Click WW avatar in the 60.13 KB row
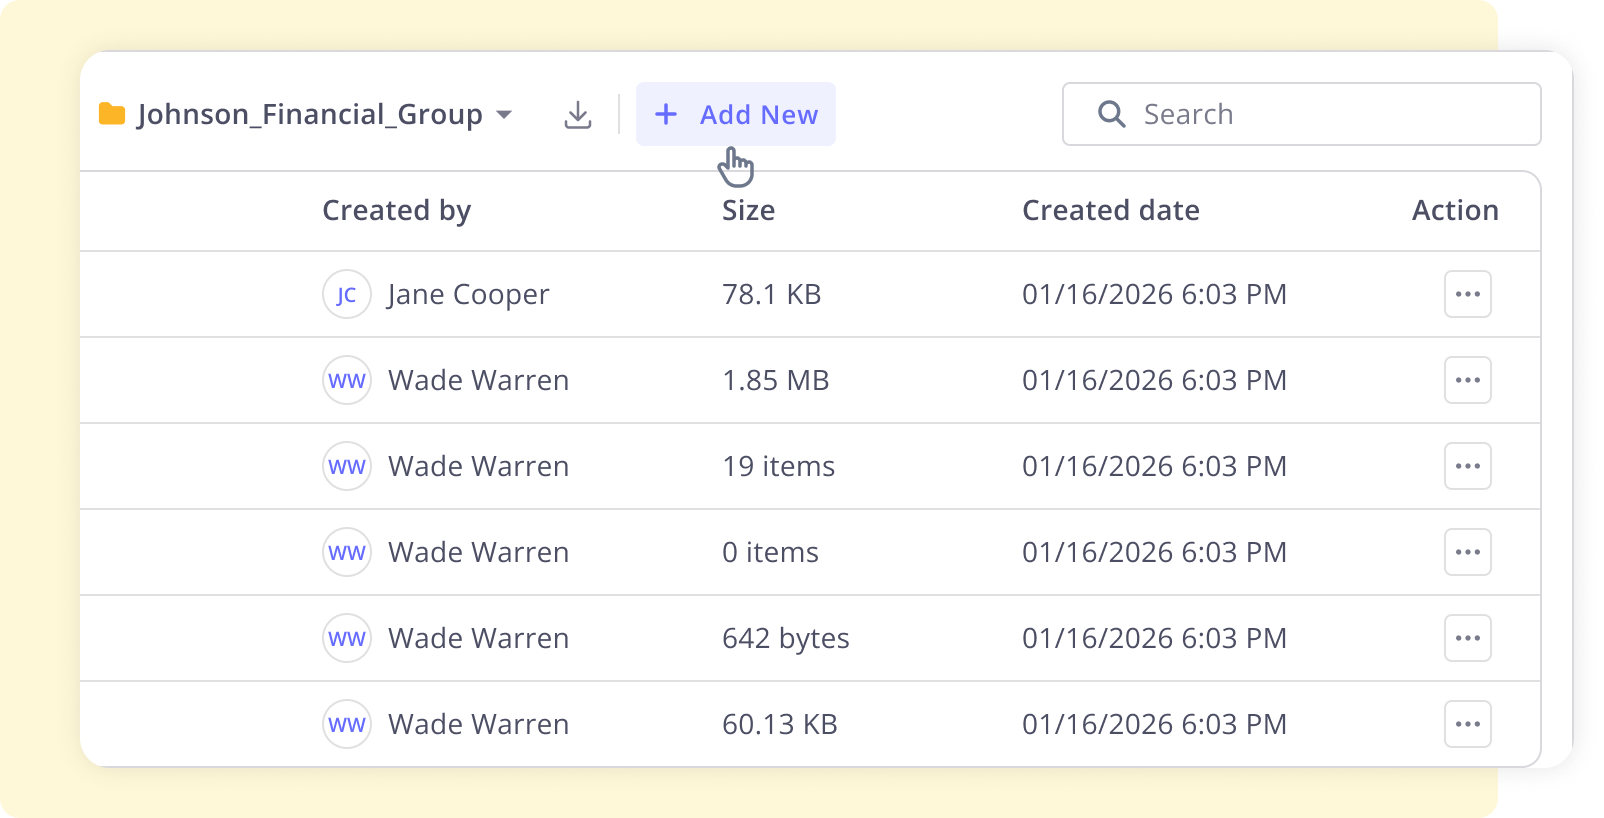This screenshot has height=818, width=1604. pos(347,724)
